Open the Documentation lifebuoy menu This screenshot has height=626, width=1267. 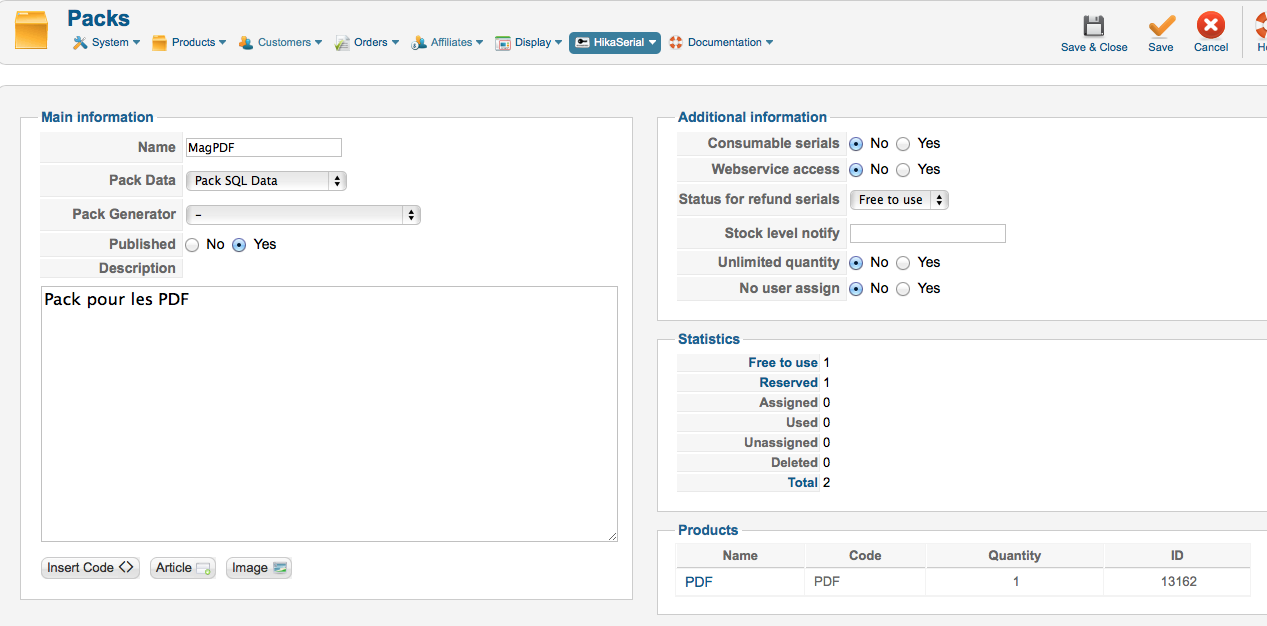[720, 43]
